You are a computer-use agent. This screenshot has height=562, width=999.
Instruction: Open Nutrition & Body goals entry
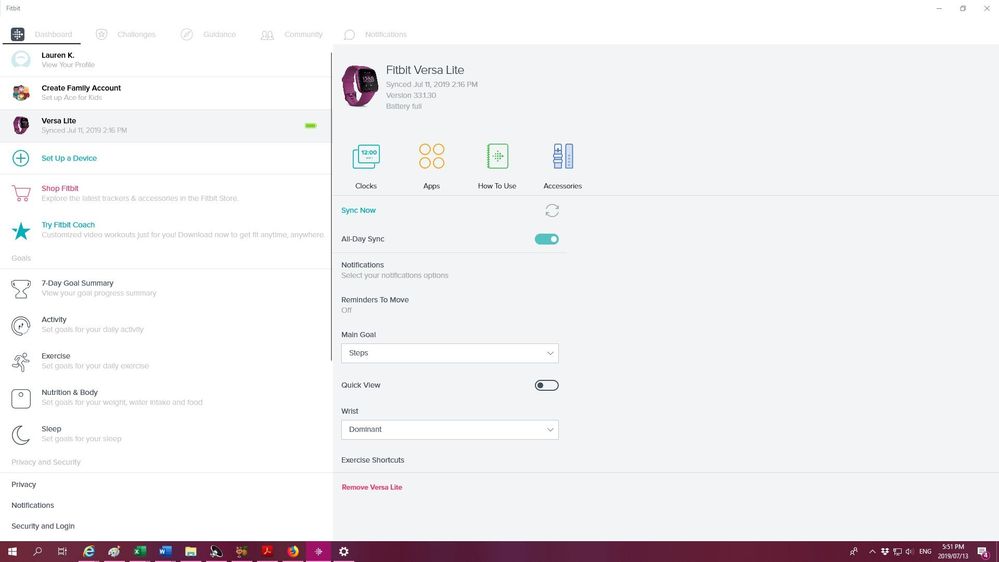[x=165, y=398]
